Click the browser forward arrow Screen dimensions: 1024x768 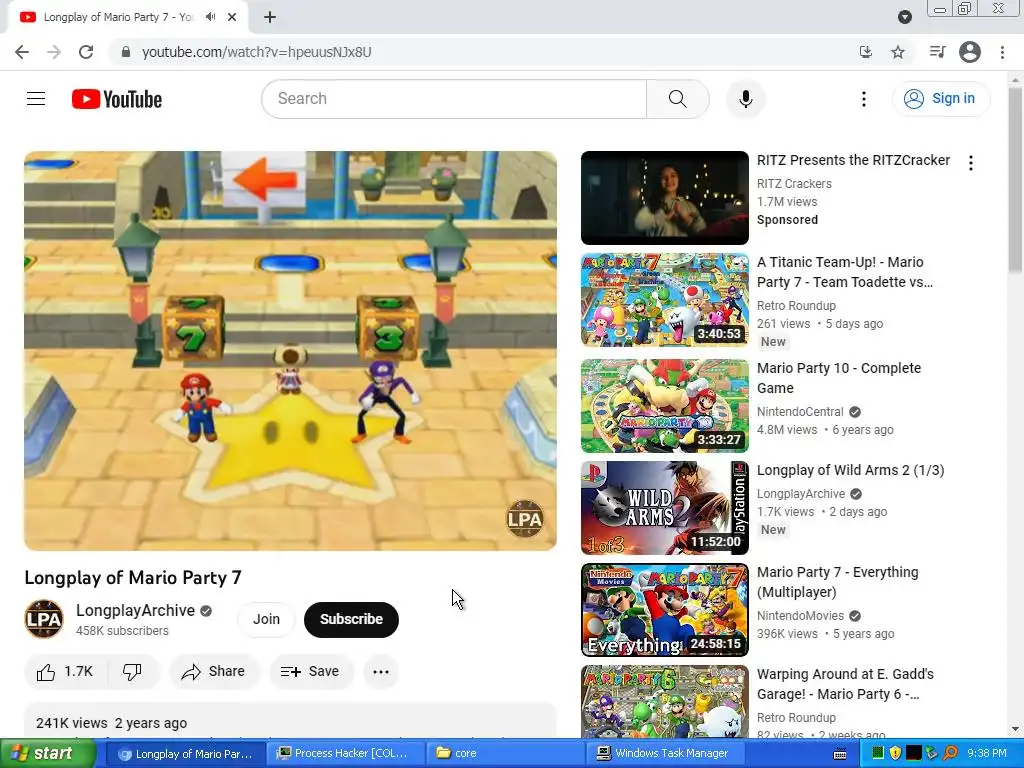(x=54, y=52)
